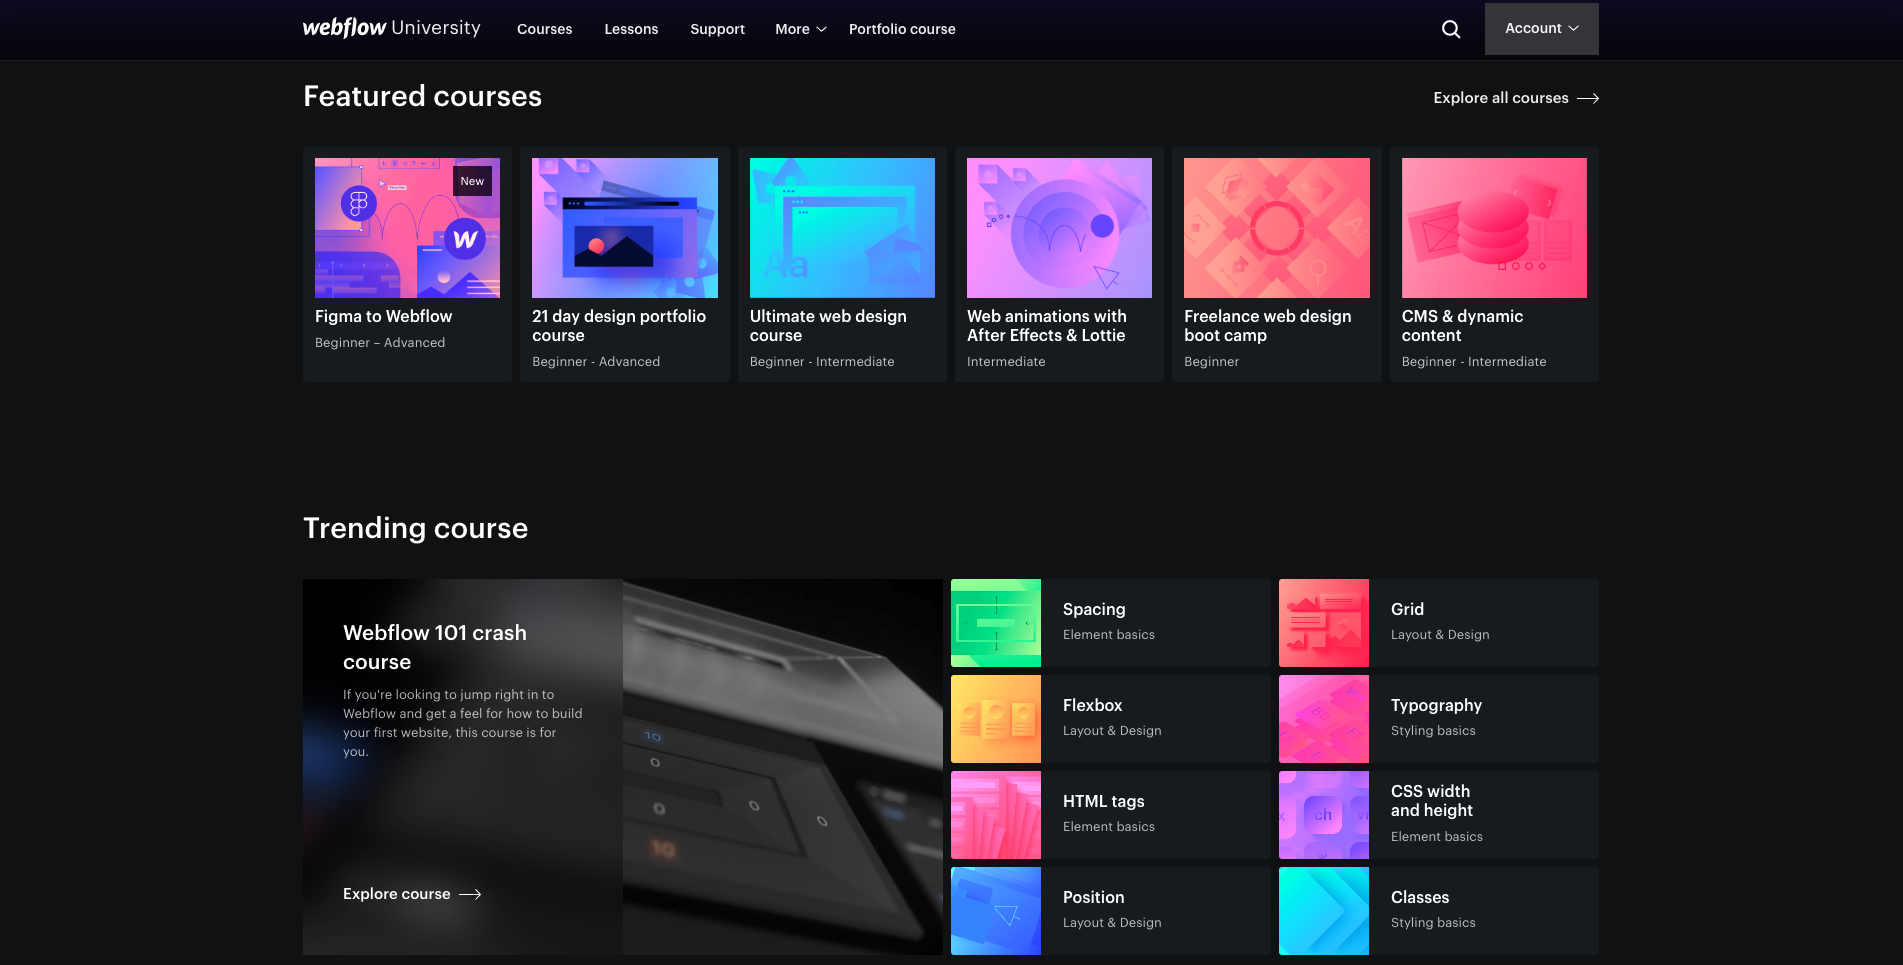Open Portfolio course nav link
Image resolution: width=1903 pixels, height=965 pixels.
point(902,29)
